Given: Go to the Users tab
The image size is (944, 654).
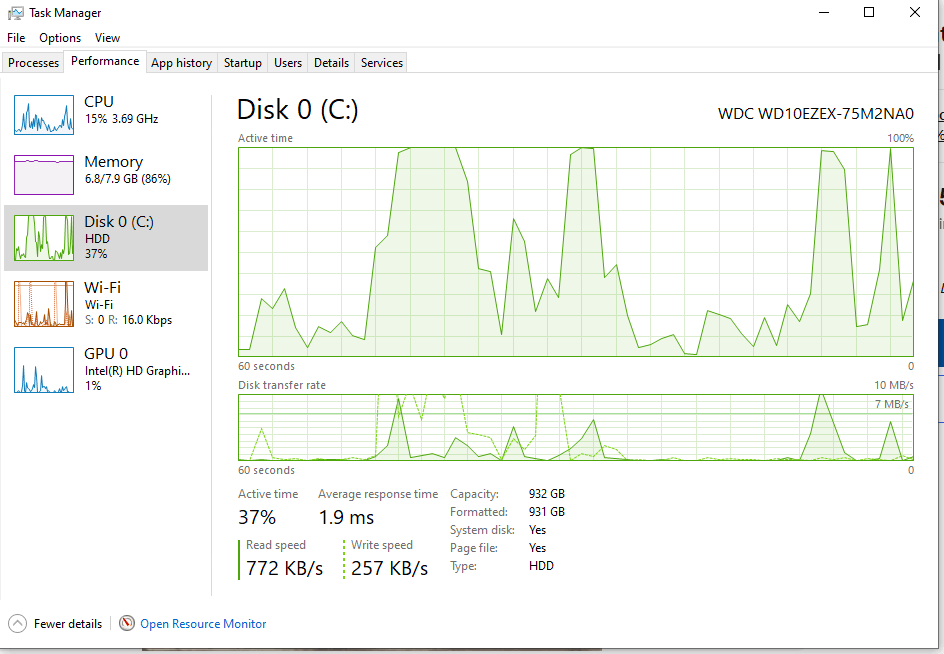Looking at the screenshot, I should 288,63.
